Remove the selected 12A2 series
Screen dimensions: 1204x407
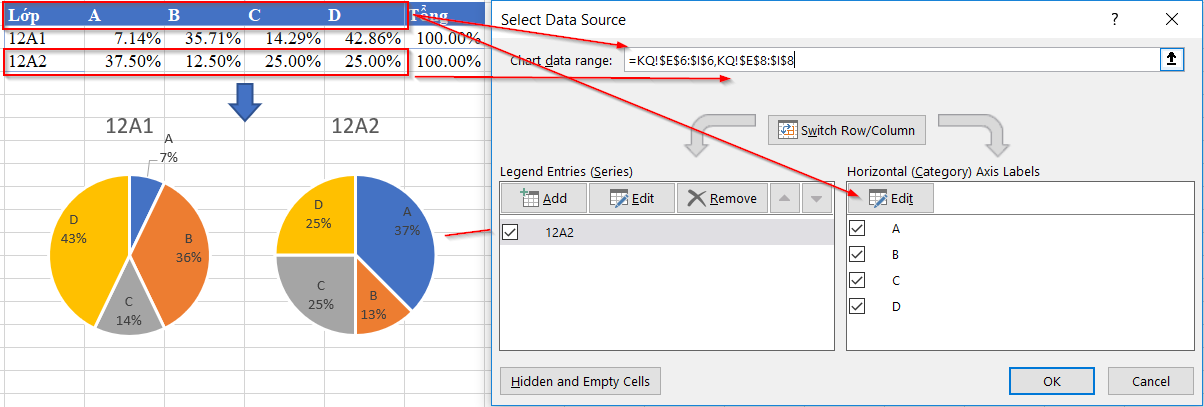pyautogui.click(x=721, y=198)
